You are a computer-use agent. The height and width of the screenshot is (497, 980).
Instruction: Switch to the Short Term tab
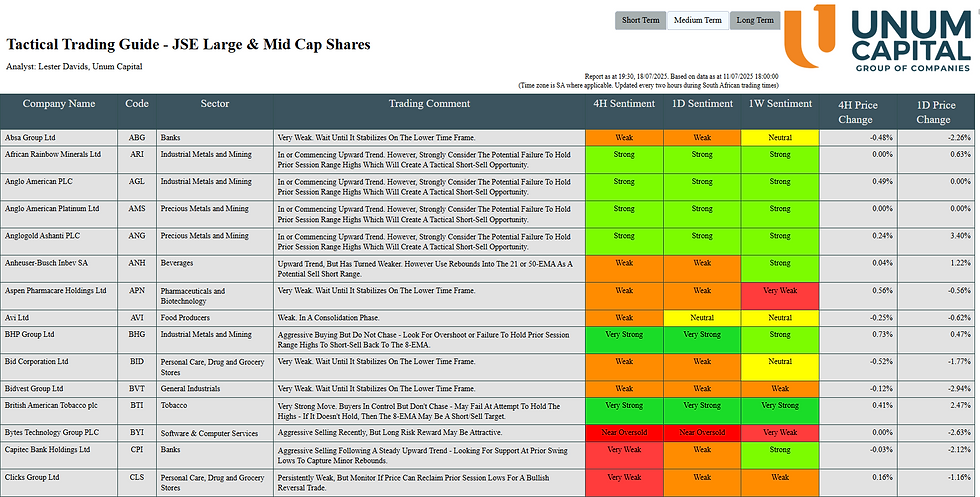(x=641, y=20)
